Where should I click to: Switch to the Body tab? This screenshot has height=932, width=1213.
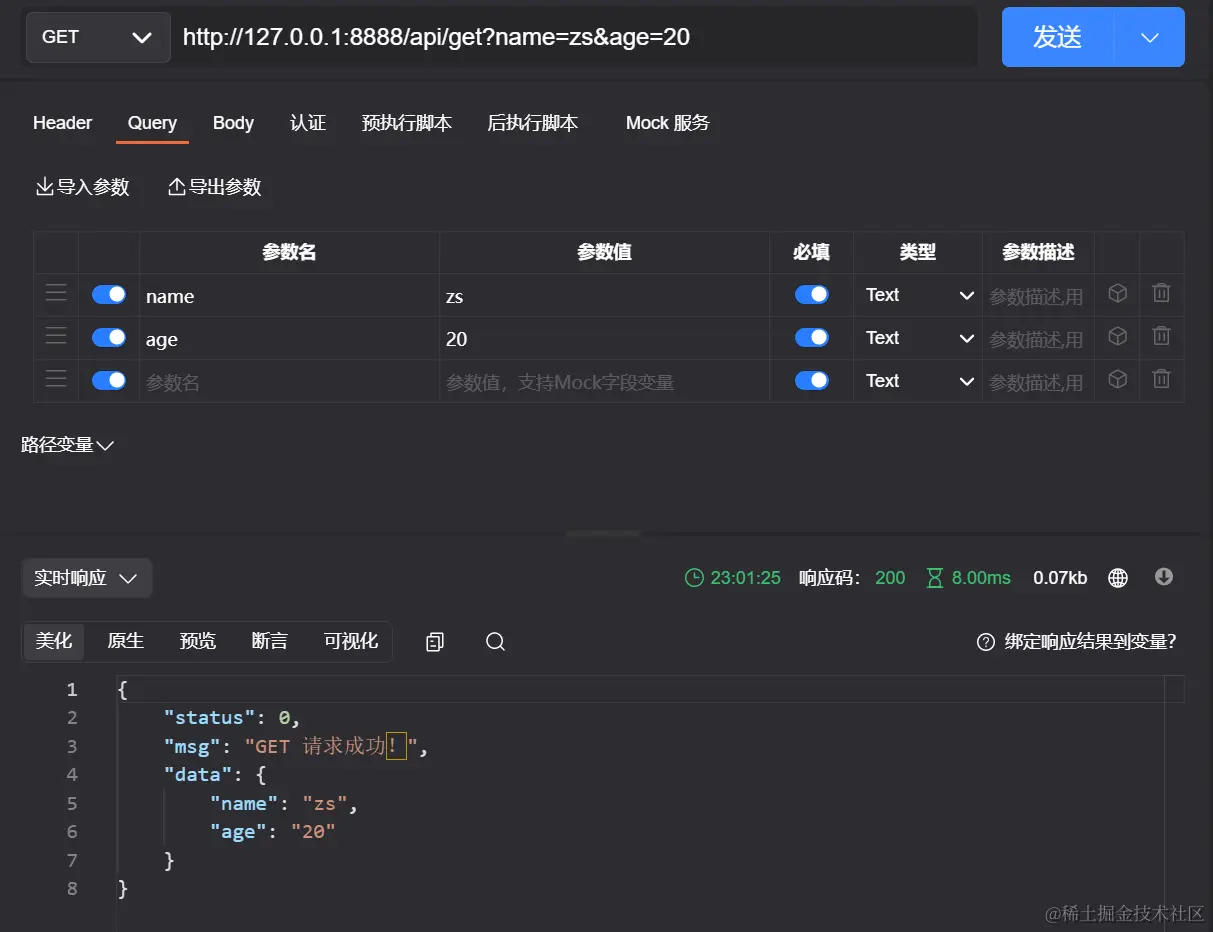(x=233, y=122)
